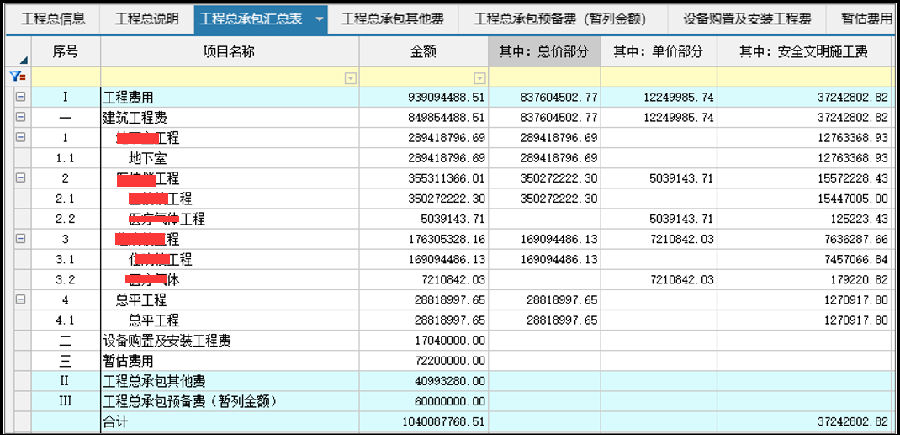
Task: Go to the 暂估费用 tab
Action: pyautogui.click(x=865, y=19)
